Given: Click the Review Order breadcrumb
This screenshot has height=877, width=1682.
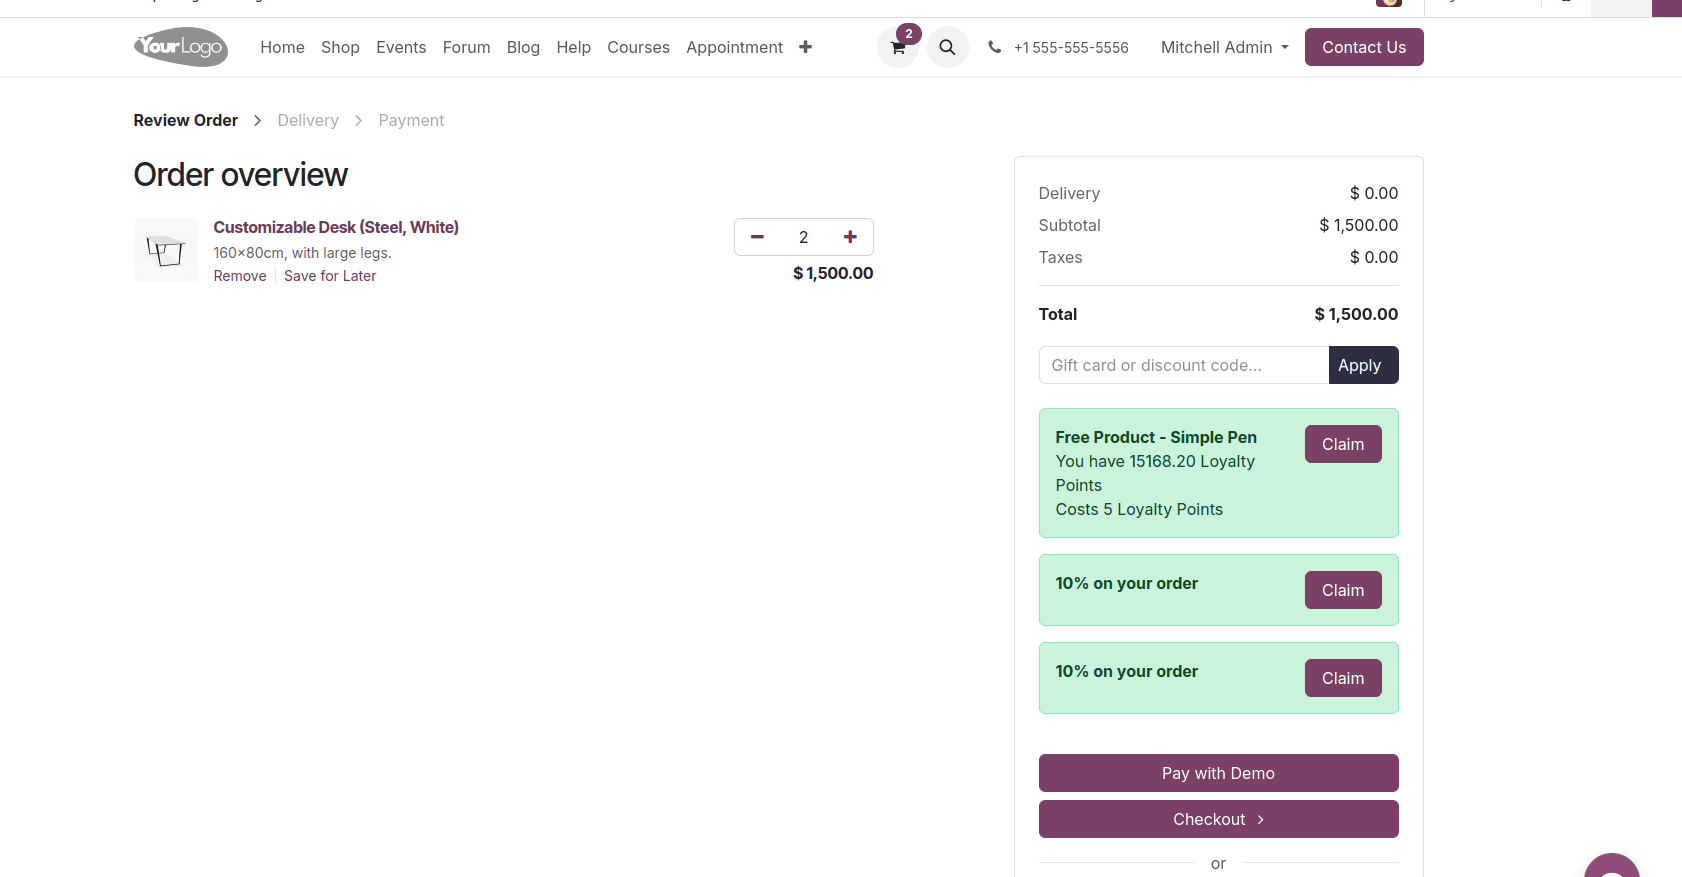Looking at the screenshot, I should tap(186, 120).
